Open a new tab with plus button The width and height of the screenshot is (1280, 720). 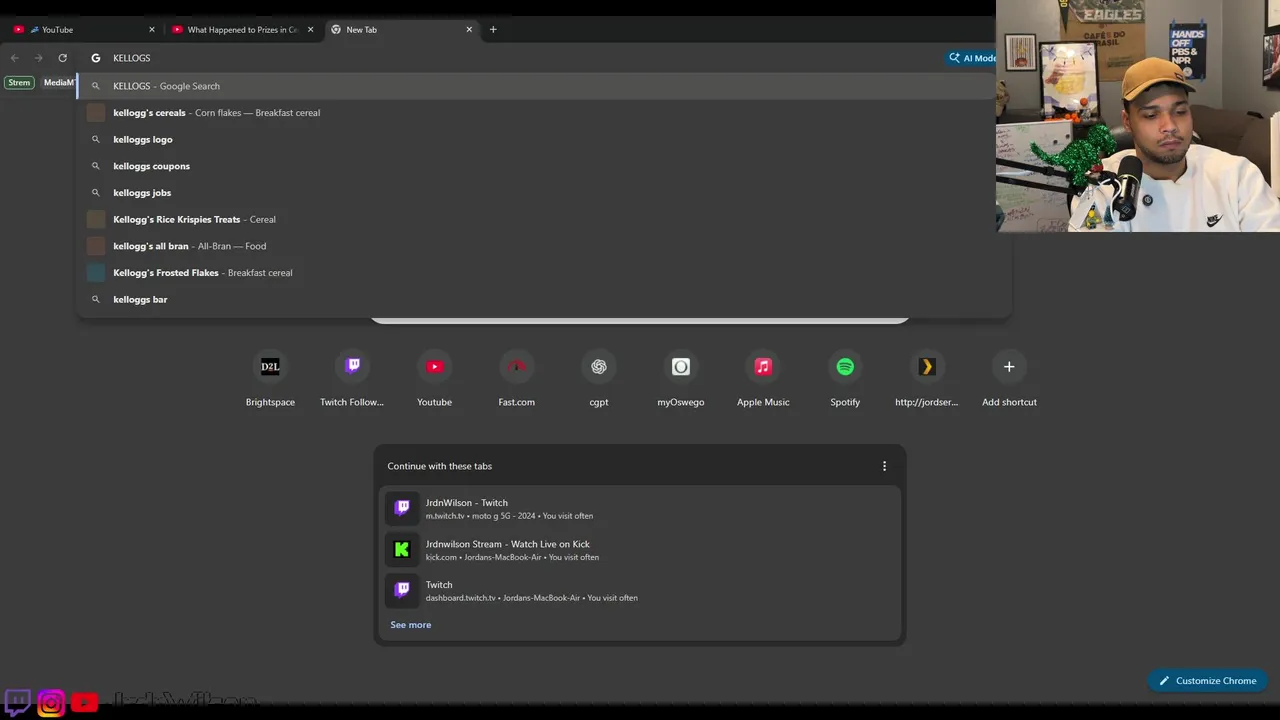click(493, 29)
